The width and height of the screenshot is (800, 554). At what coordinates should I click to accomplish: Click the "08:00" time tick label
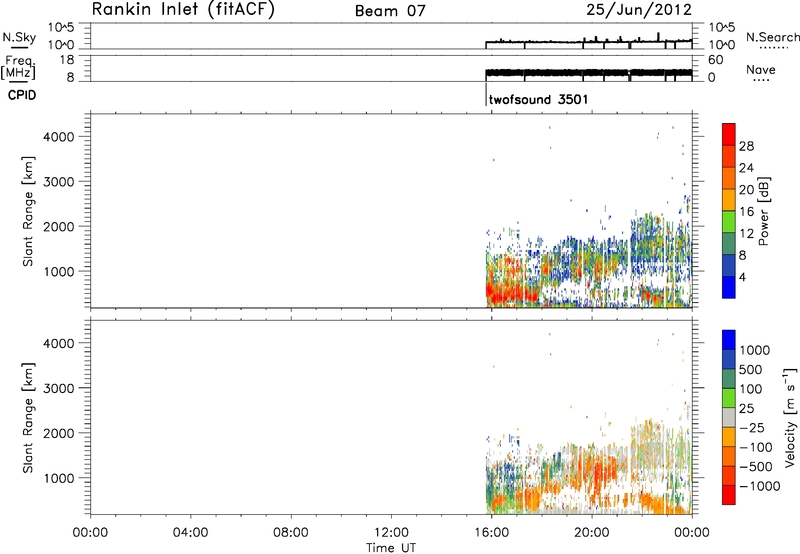[291, 533]
